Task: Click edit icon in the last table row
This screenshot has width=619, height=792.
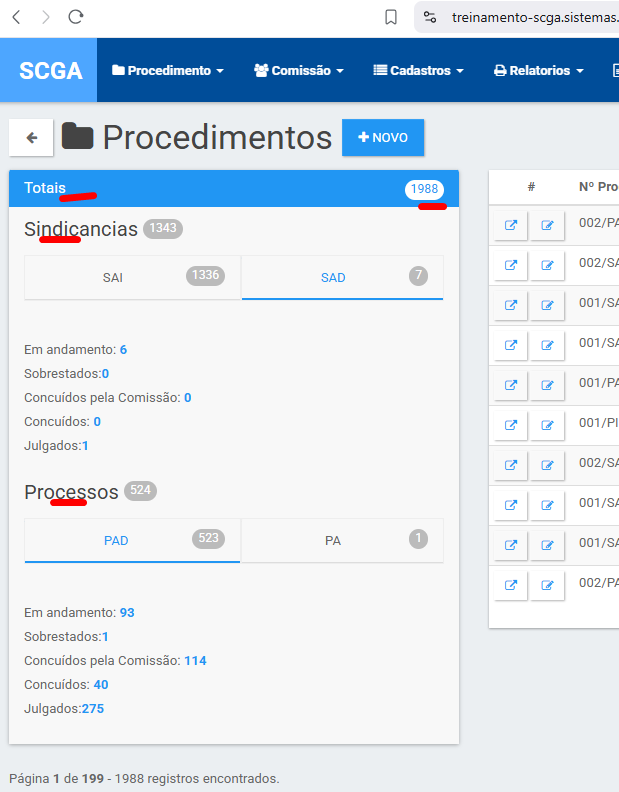Action: [x=547, y=585]
